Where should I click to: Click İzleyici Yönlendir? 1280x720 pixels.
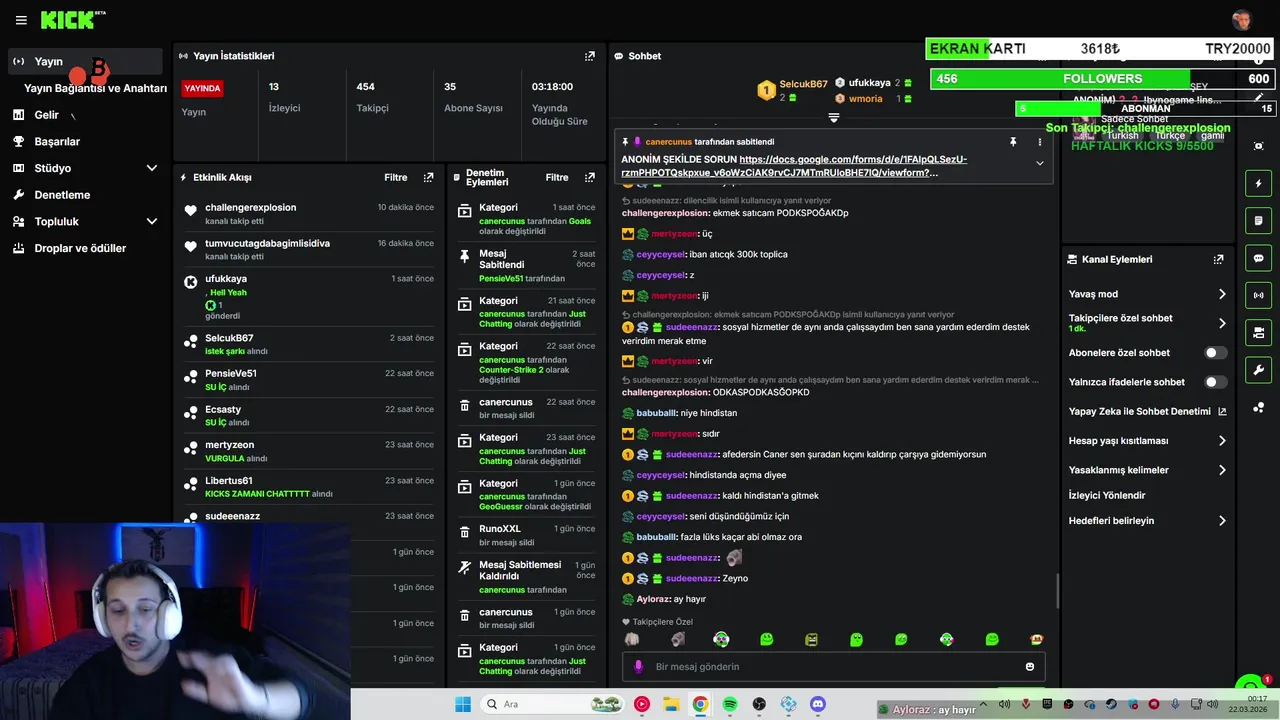1107,495
